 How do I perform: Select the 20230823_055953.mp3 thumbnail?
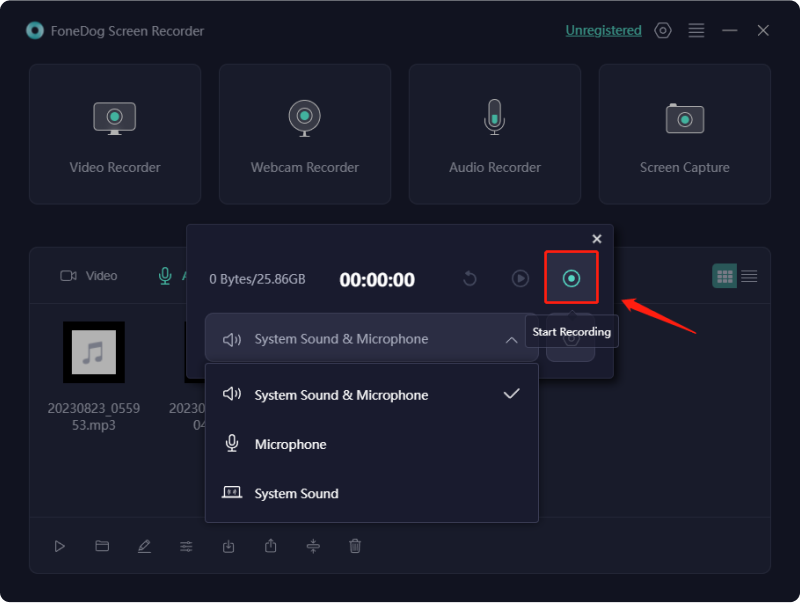94,353
